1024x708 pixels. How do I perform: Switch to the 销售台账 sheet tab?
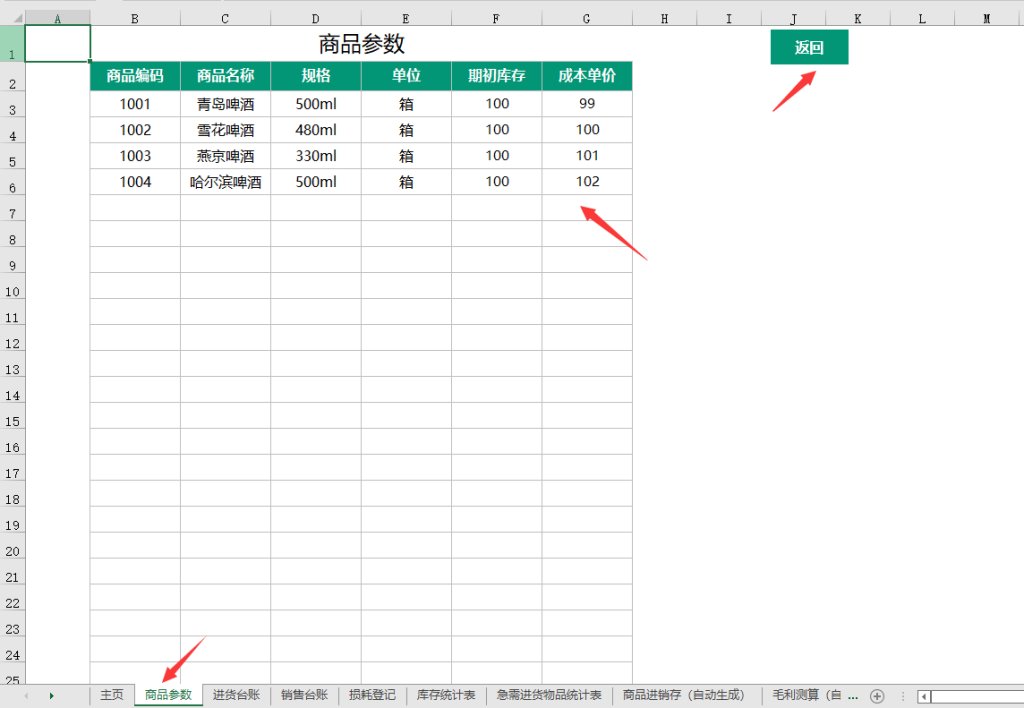tap(304, 695)
